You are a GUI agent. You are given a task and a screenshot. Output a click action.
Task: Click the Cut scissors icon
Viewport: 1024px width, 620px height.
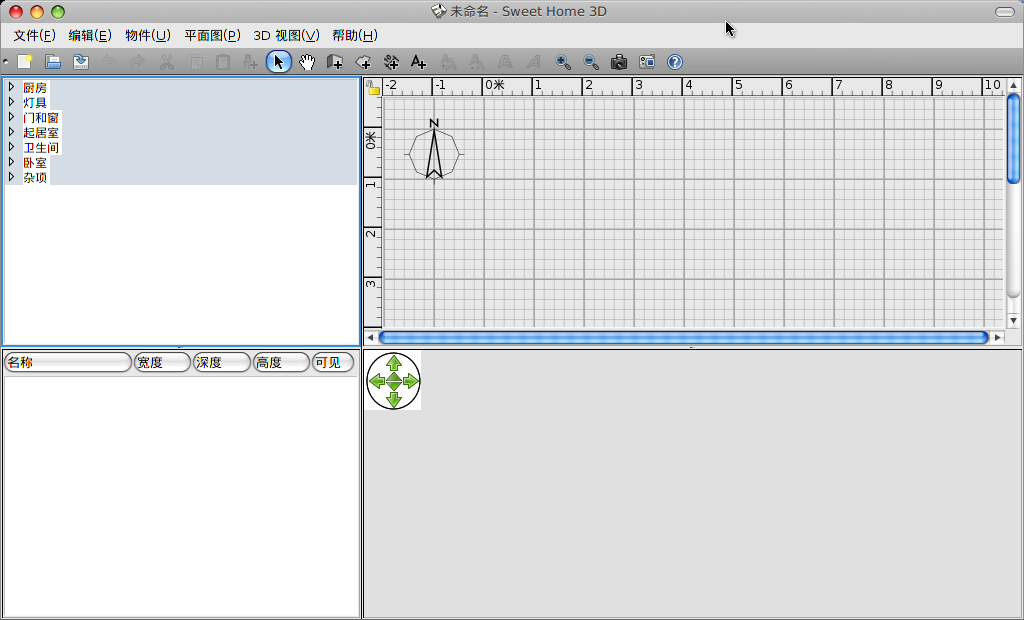point(167,62)
